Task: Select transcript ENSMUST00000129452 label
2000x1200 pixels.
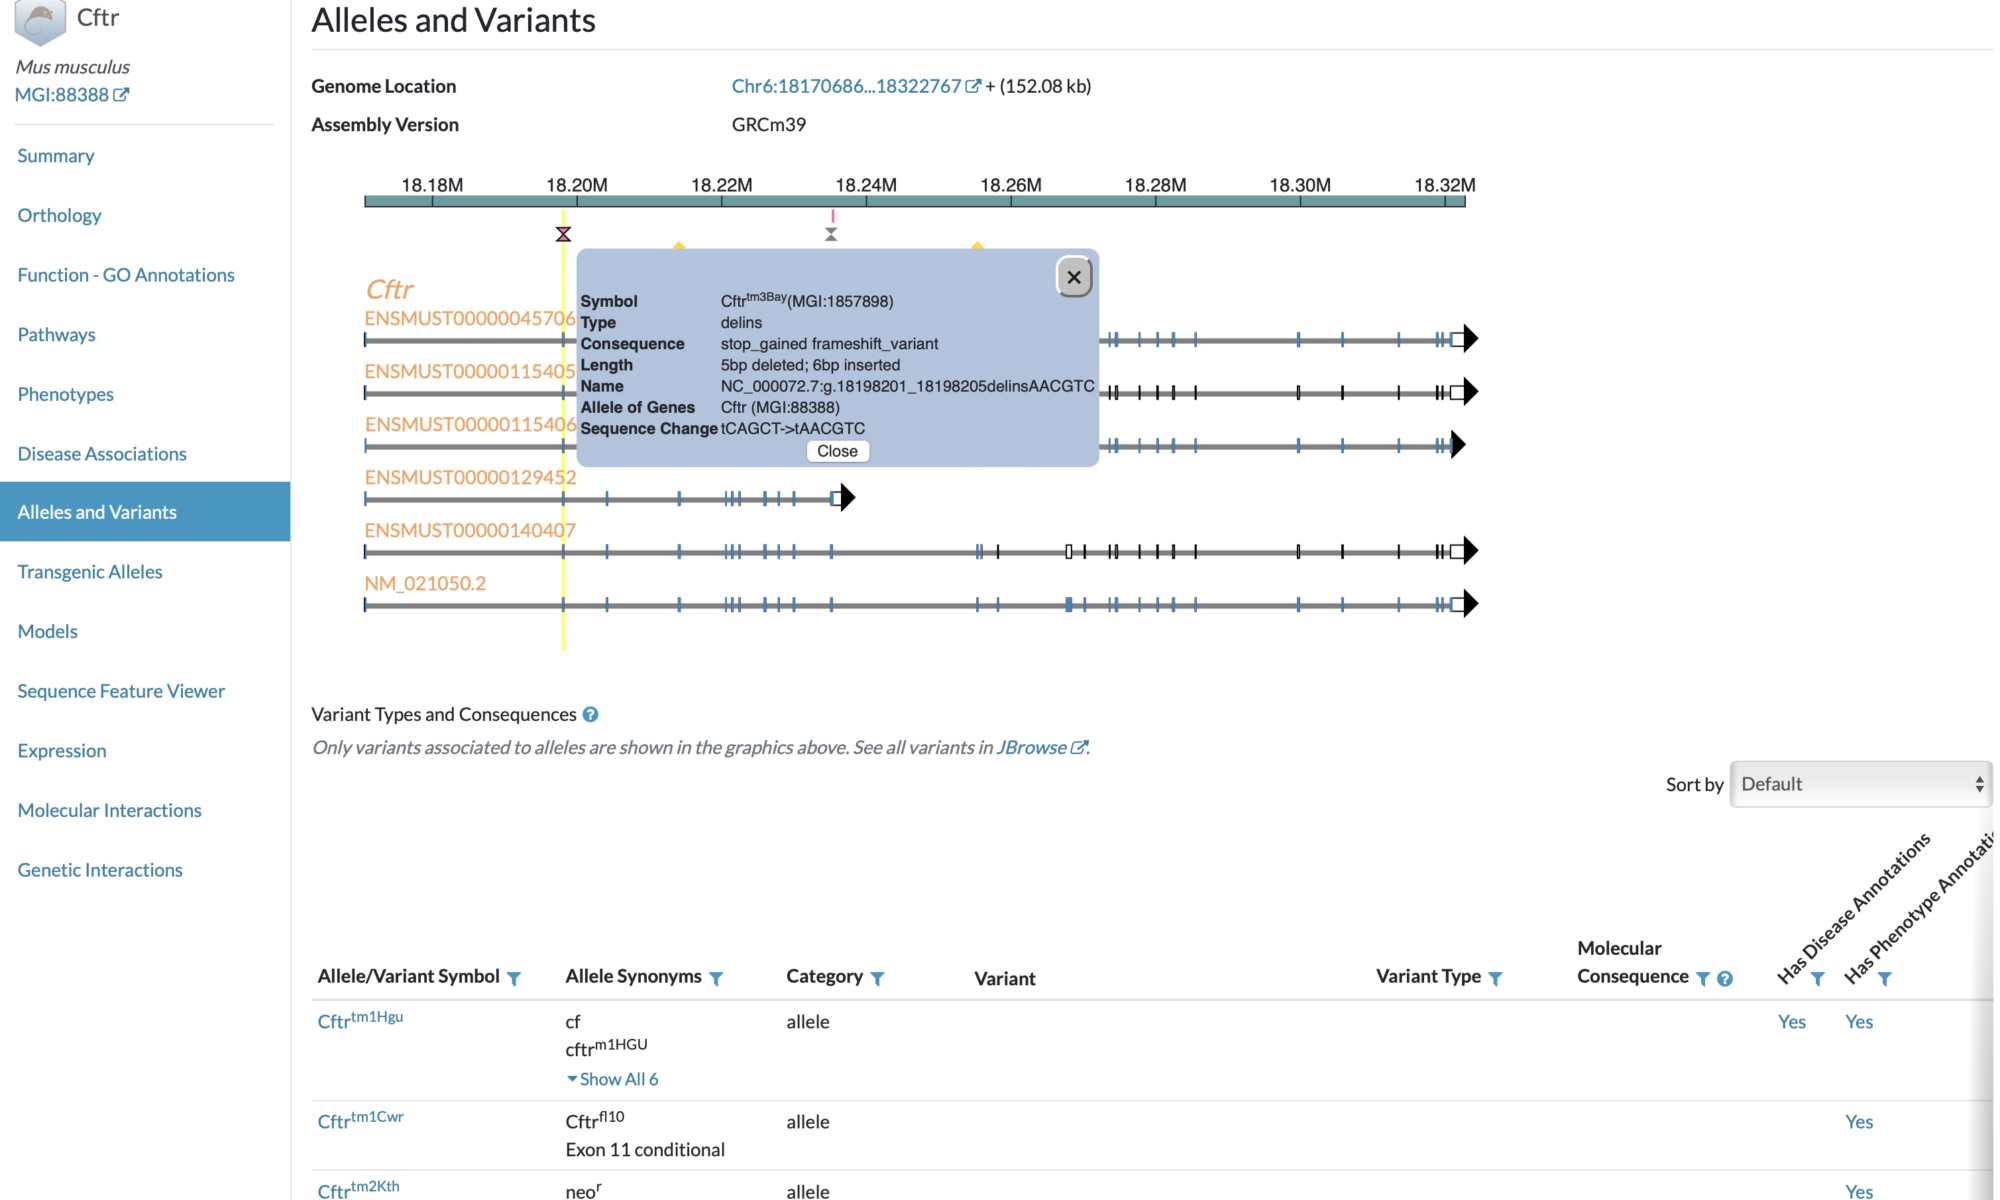Action: 470,477
